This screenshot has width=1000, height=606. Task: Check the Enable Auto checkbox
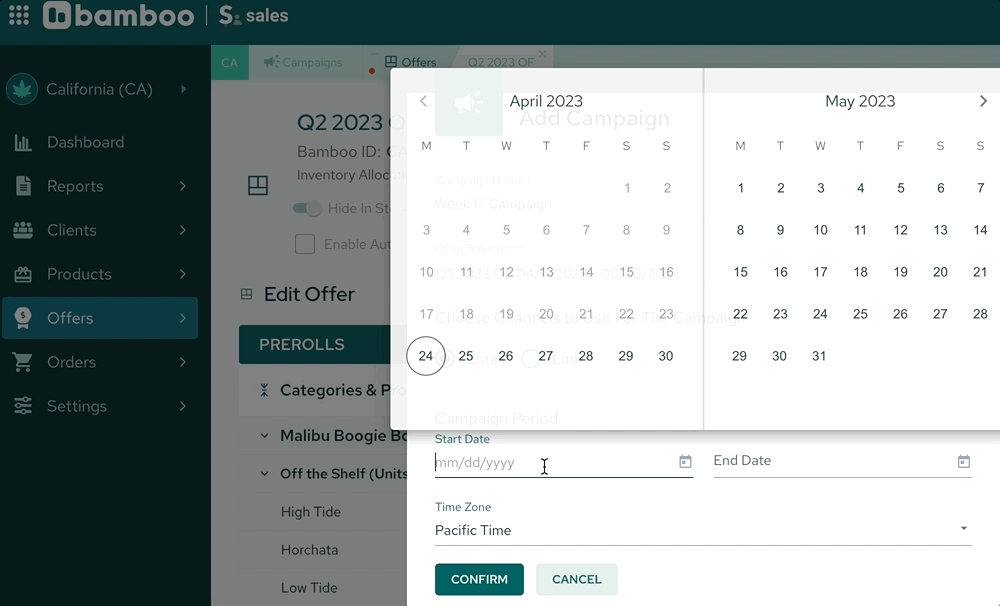point(305,244)
